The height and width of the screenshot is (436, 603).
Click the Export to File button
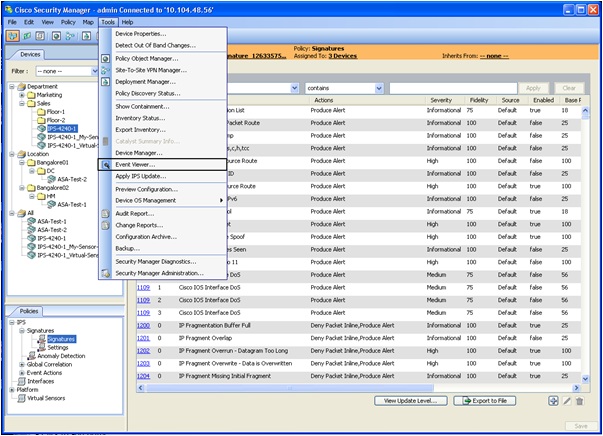pyautogui.click(x=485, y=401)
